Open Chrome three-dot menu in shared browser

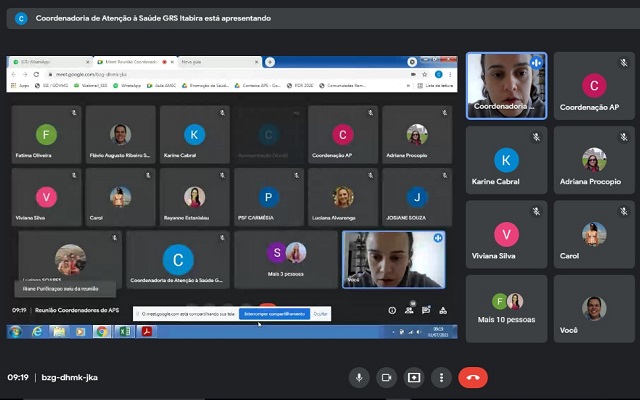click(x=450, y=74)
